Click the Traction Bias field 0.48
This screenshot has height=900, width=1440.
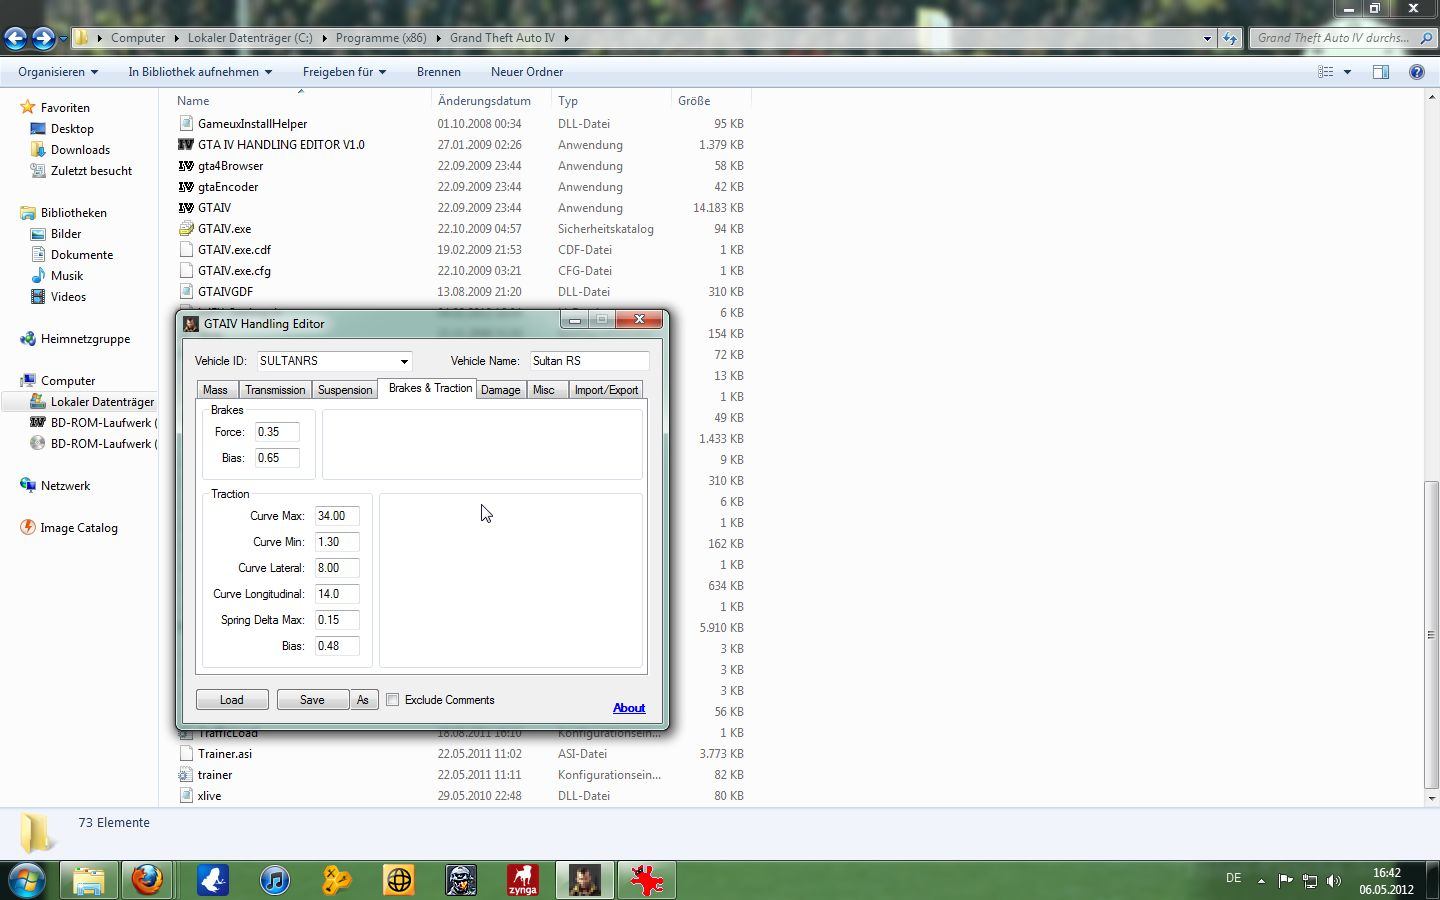click(x=337, y=646)
